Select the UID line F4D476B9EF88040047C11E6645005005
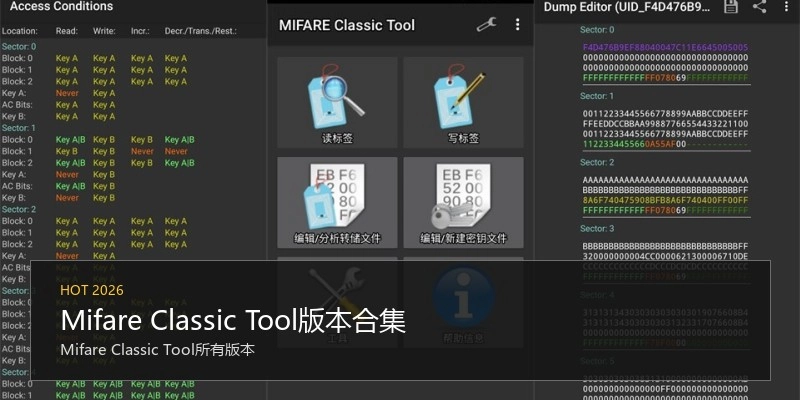 pyautogui.click(x=665, y=47)
